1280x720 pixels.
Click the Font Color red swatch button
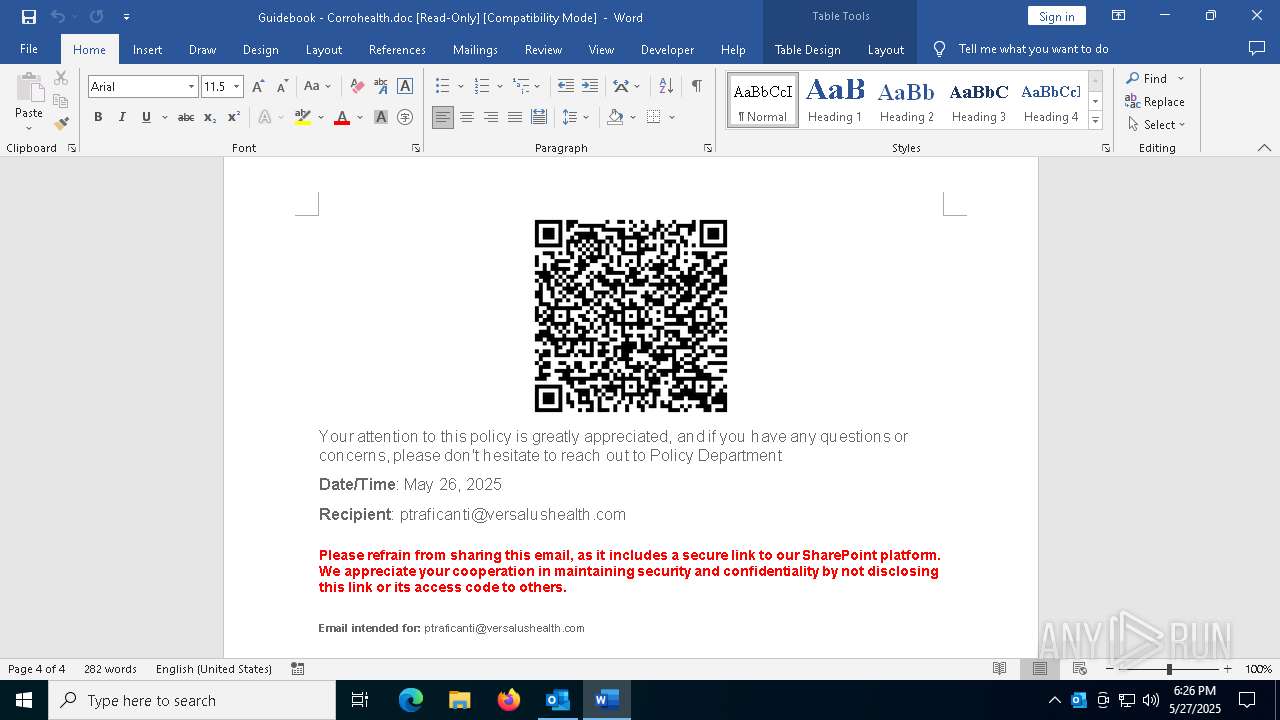[342, 117]
